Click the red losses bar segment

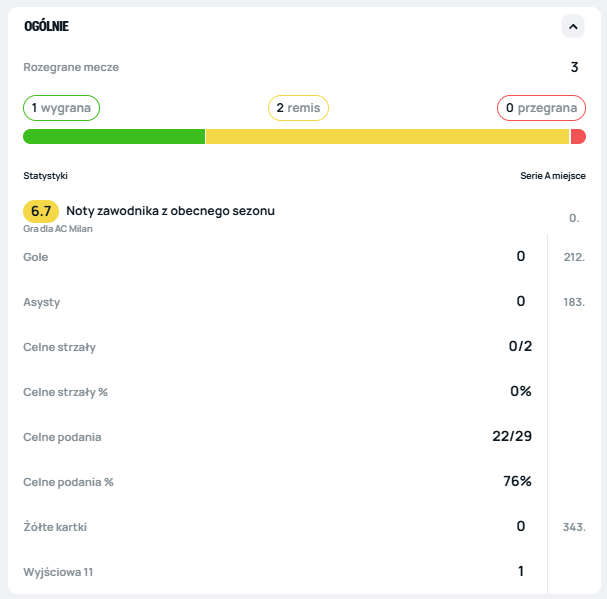click(x=578, y=137)
